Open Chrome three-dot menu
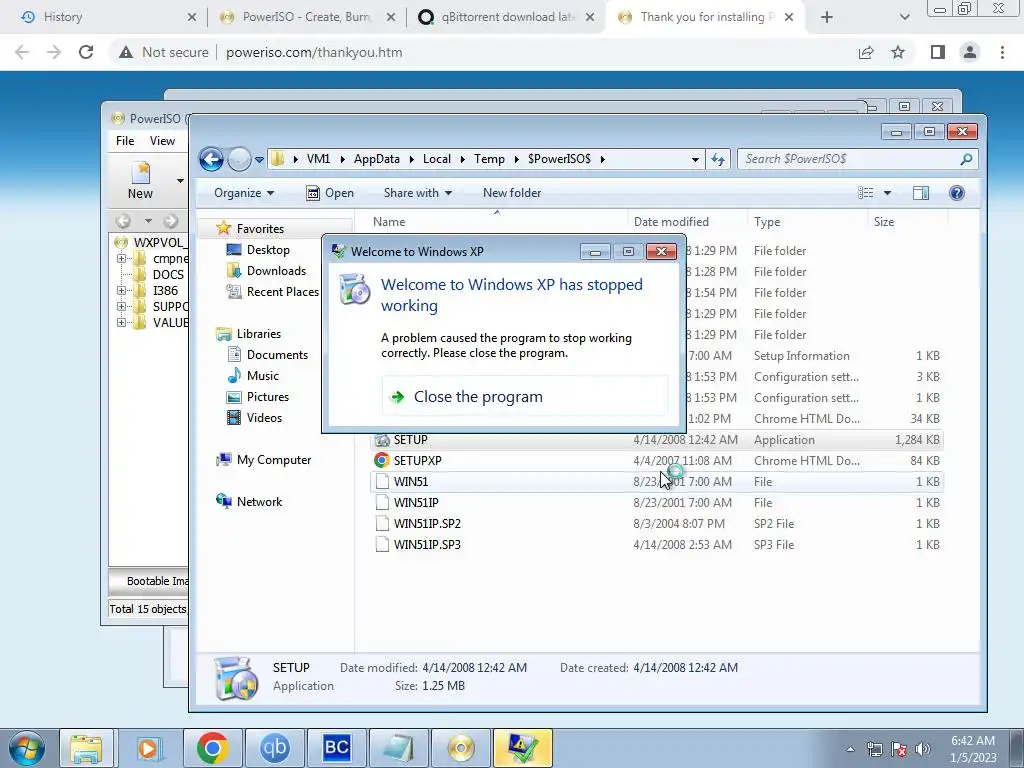This screenshot has width=1024, height=768. tap(1002, 52)
